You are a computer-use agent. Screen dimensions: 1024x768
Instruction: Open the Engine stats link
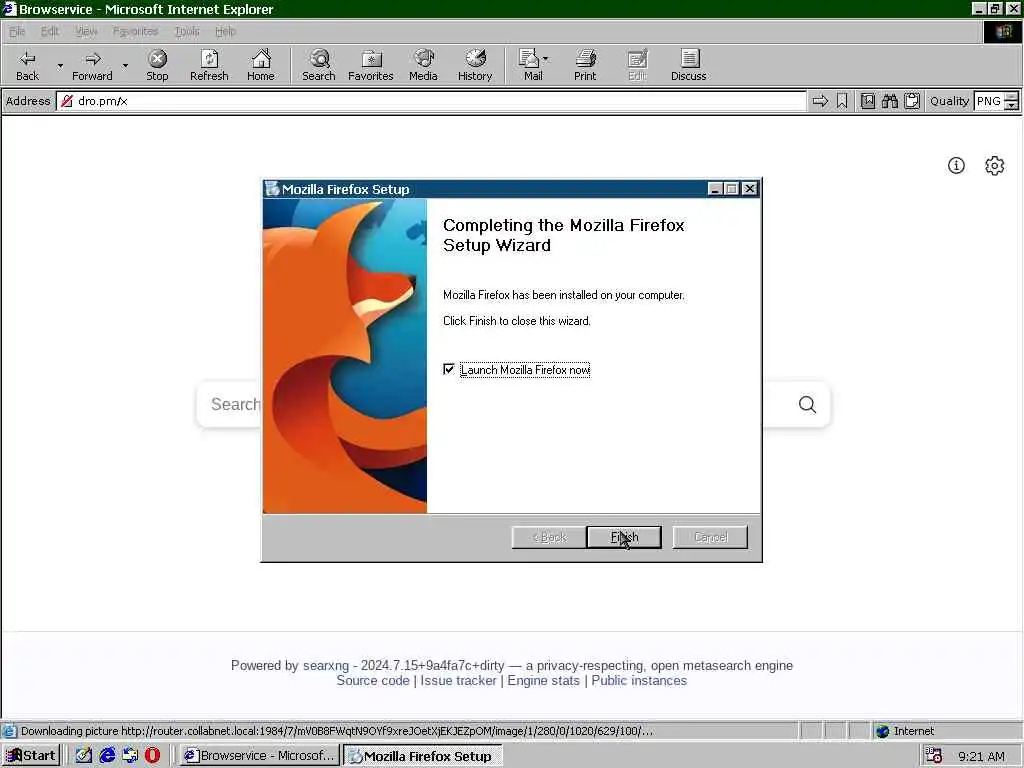click(543, 680)
